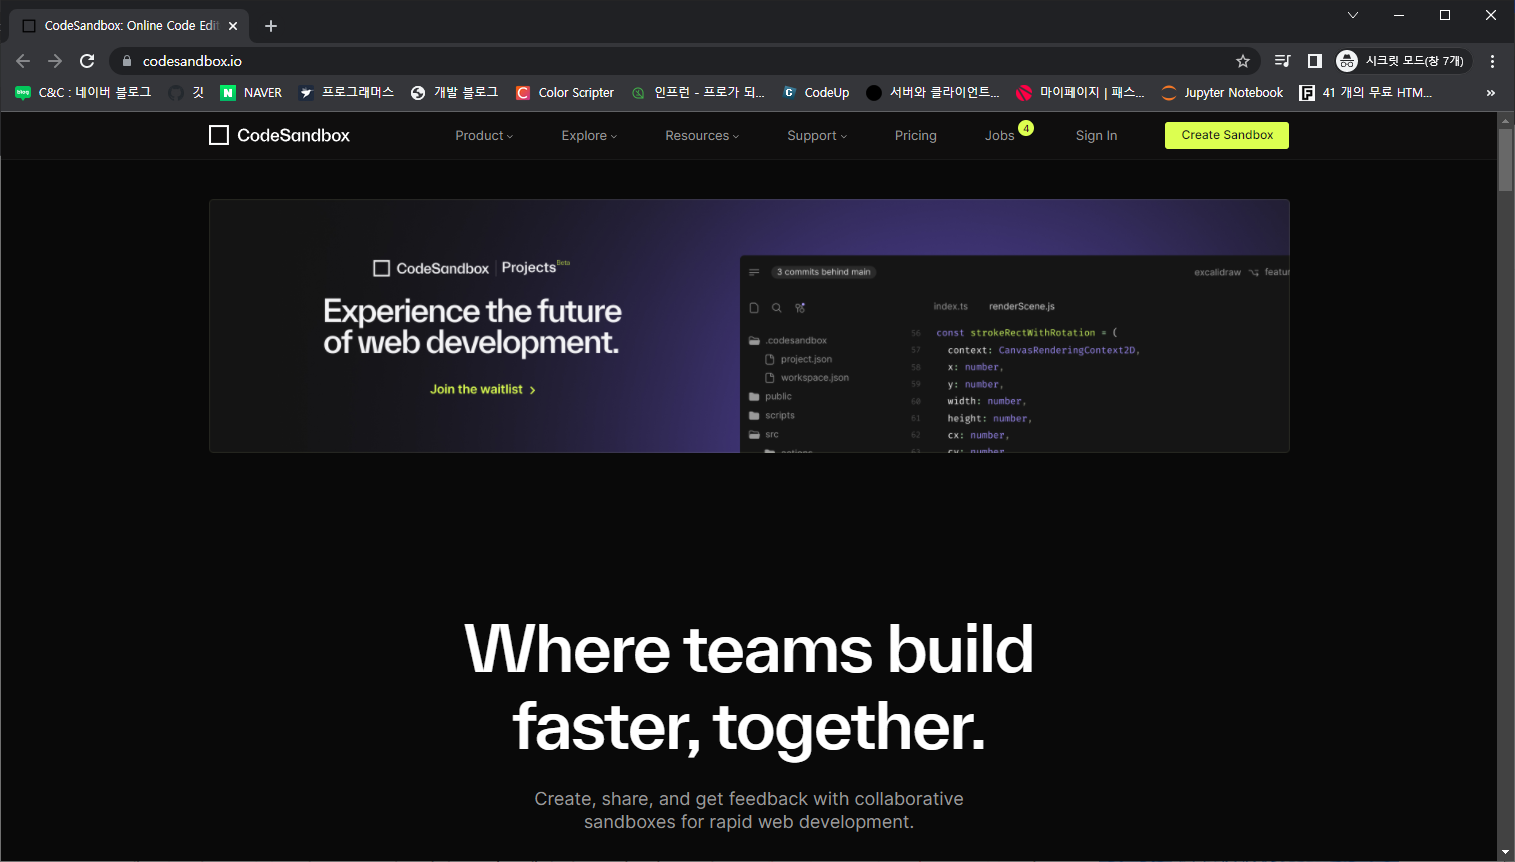Click the CodeSandbox Projects banner logo
The width and height of the screenshot is (1515, 862).
click(x=471, y=267)
